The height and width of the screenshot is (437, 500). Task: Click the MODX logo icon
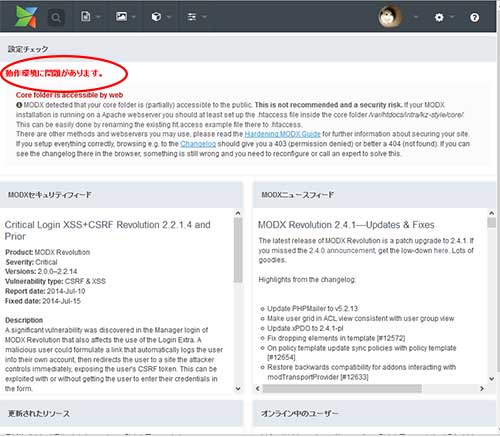point(26,16)
